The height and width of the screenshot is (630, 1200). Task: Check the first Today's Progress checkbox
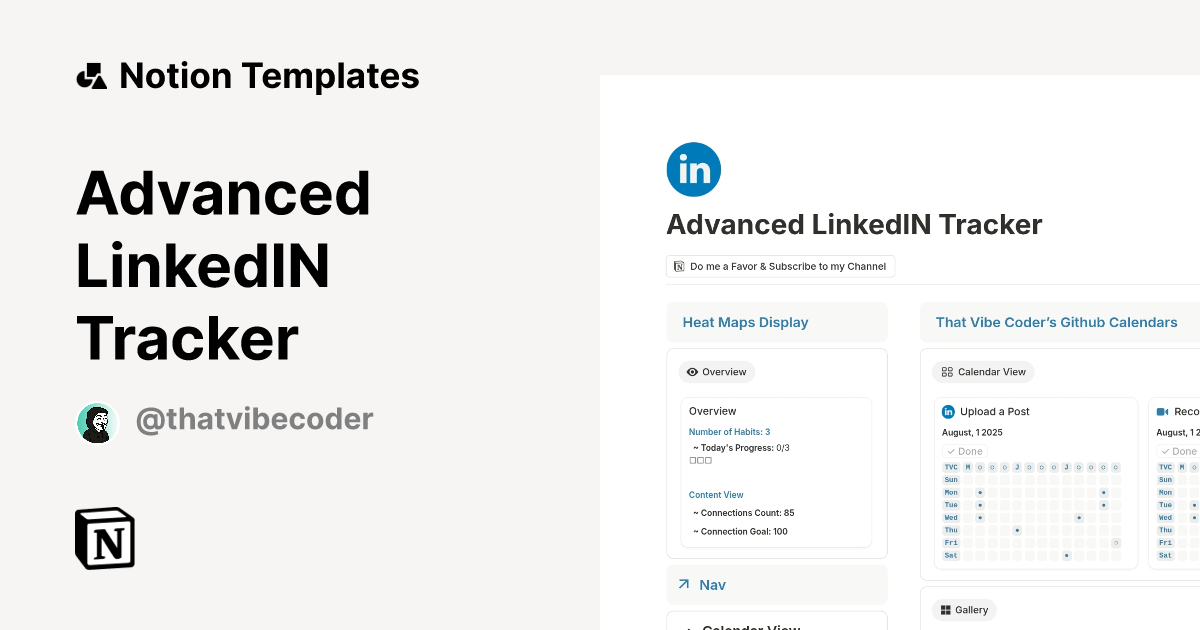pyautogui.click(x=692, y=459)
